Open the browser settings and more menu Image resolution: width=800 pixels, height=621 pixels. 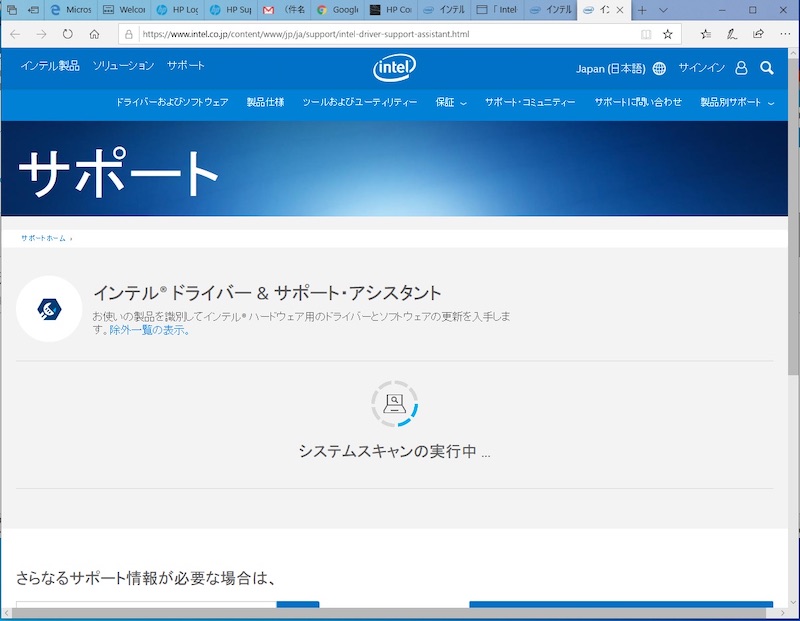785,34
